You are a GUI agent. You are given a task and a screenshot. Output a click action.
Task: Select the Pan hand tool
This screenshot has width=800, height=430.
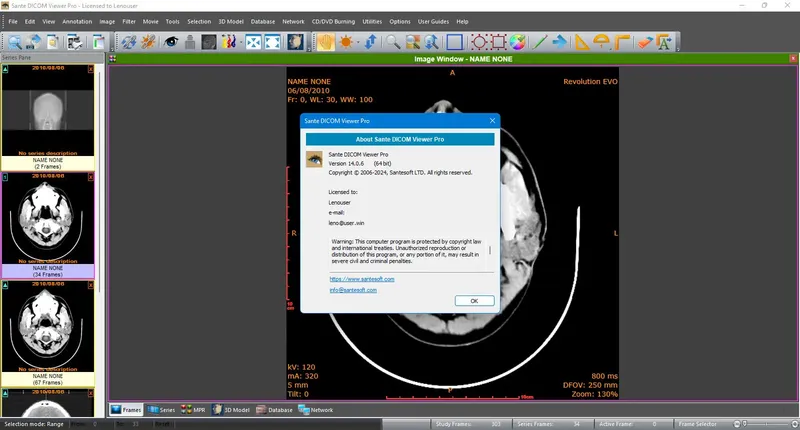[x=325, y=42]
